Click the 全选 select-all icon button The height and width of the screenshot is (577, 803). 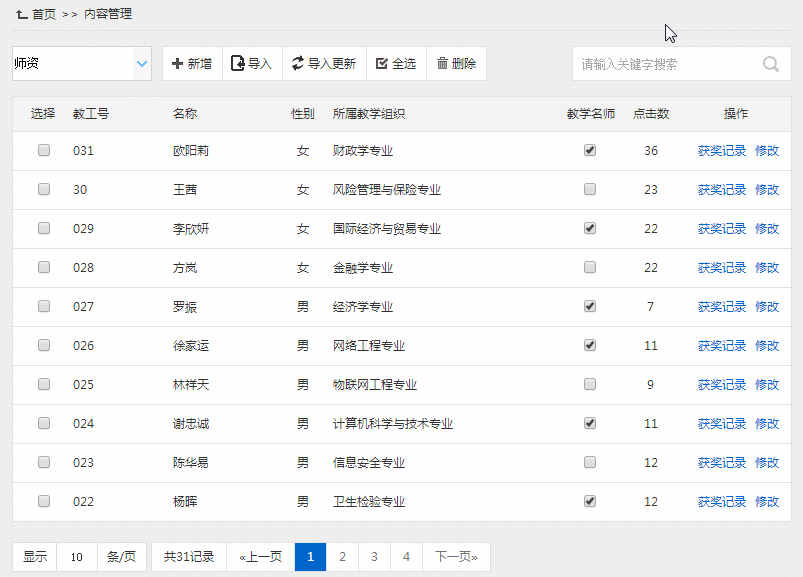[x=381, y=64]
